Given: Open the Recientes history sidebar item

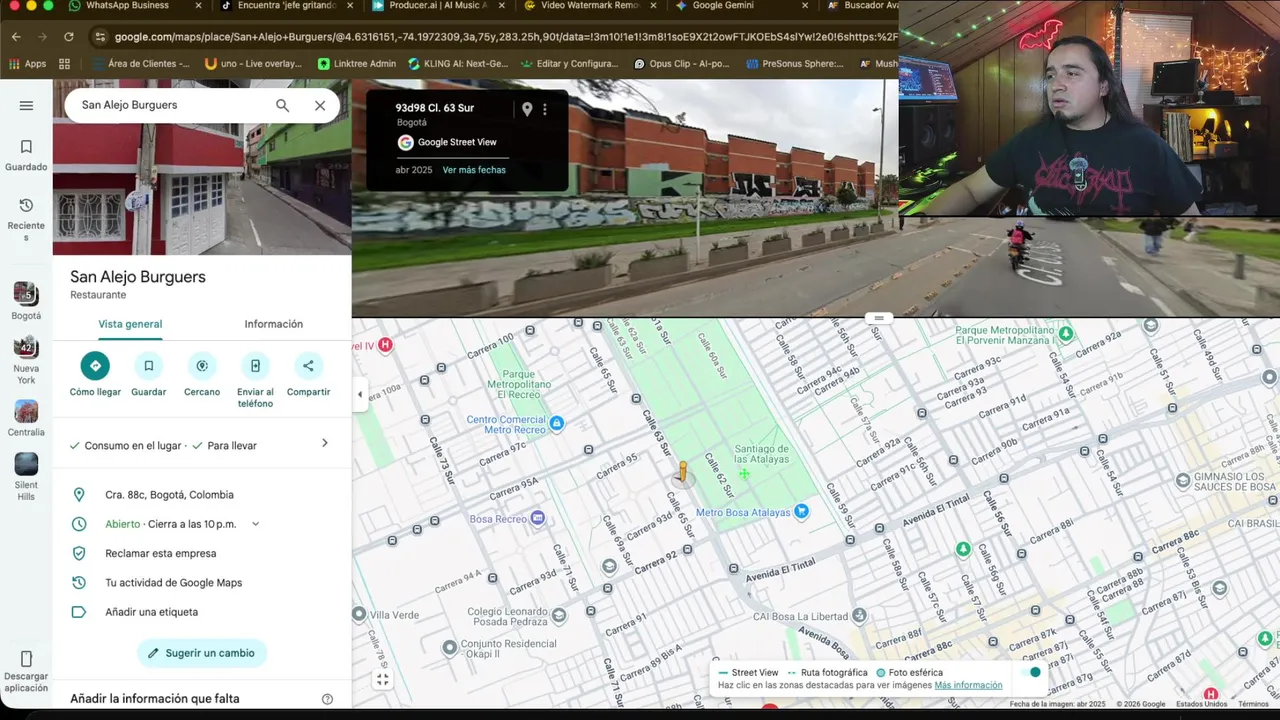Looking at the screenshot, I should click(x=26, y=220).
